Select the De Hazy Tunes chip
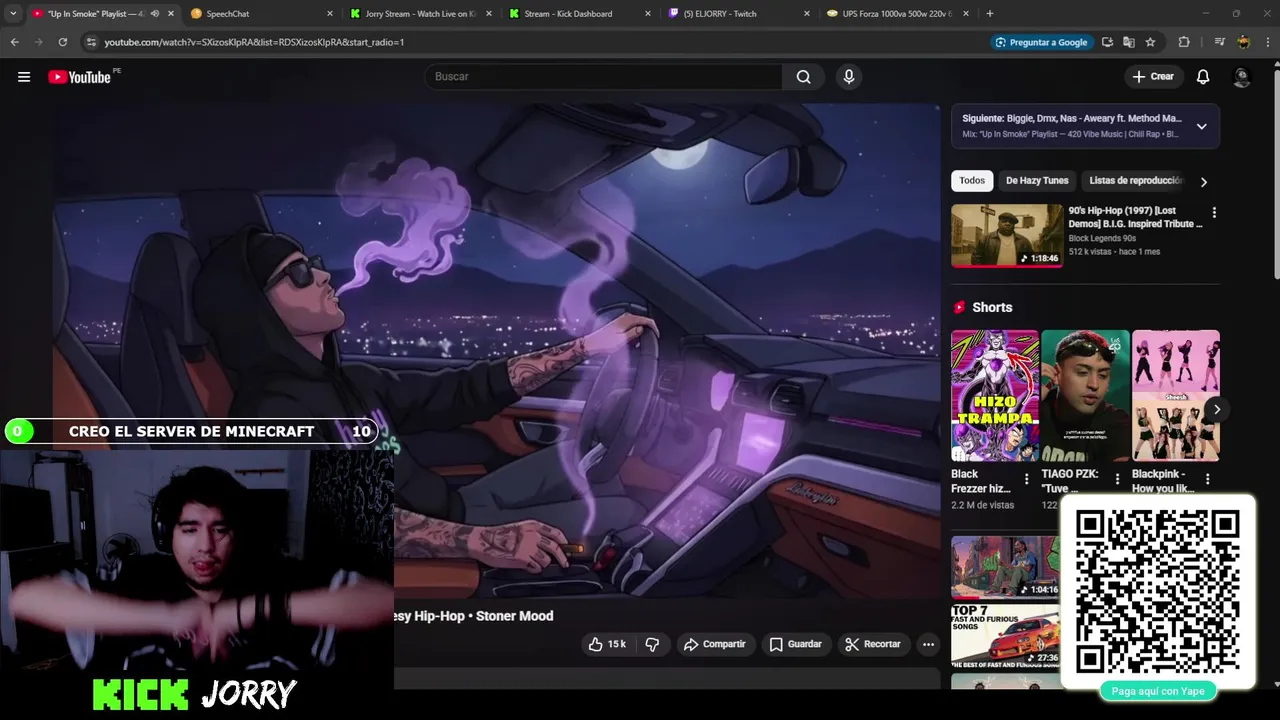Screen dimensions: 1280x720 tap(1037, 181)
